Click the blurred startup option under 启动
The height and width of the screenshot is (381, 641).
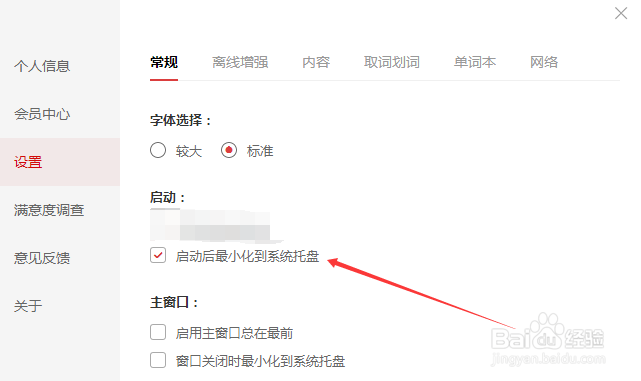[211, 225]
